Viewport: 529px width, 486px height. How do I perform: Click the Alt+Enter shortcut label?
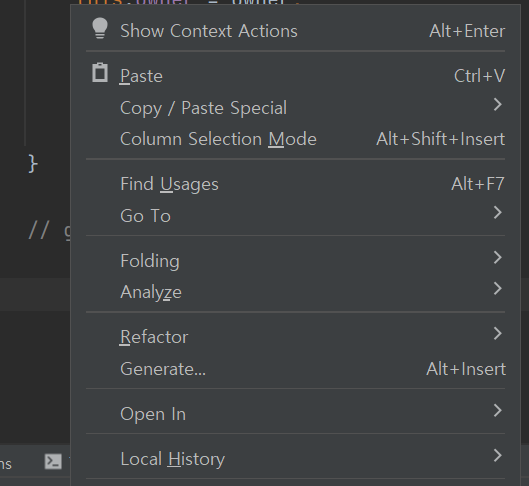click(467, 31)
